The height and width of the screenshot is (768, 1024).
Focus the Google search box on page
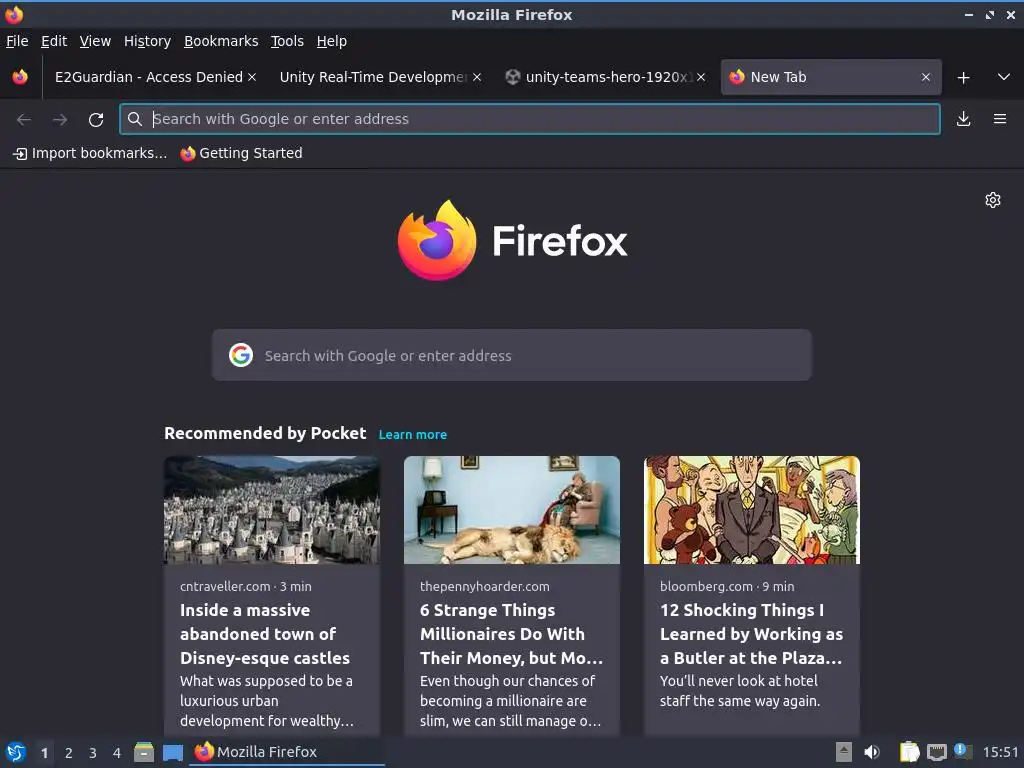(x=511, y=355)
